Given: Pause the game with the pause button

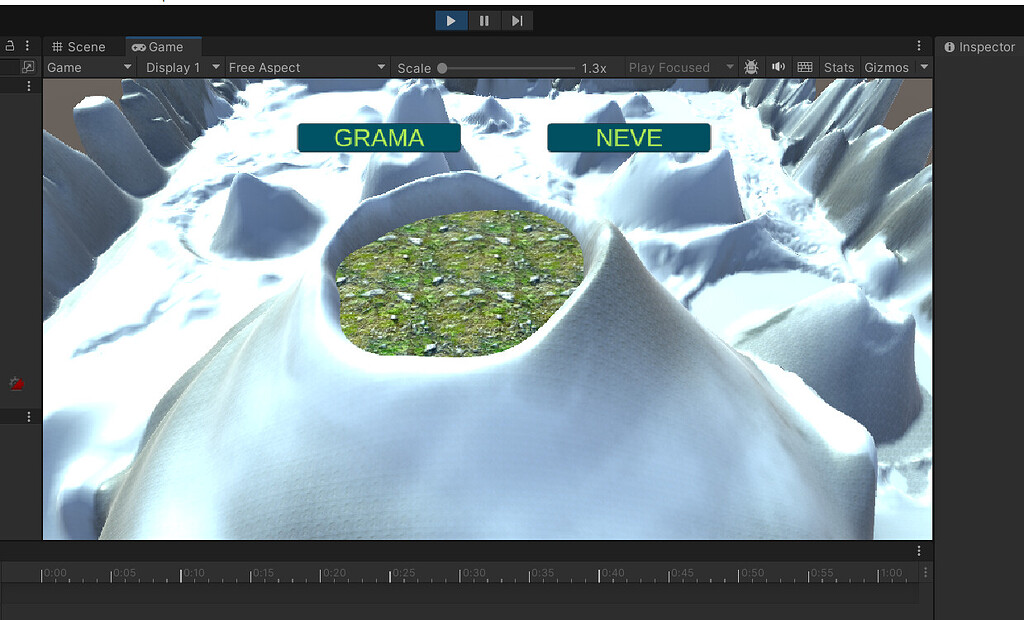Looking at the screenshot, I should pyautogui.click(x=484, y=20).
